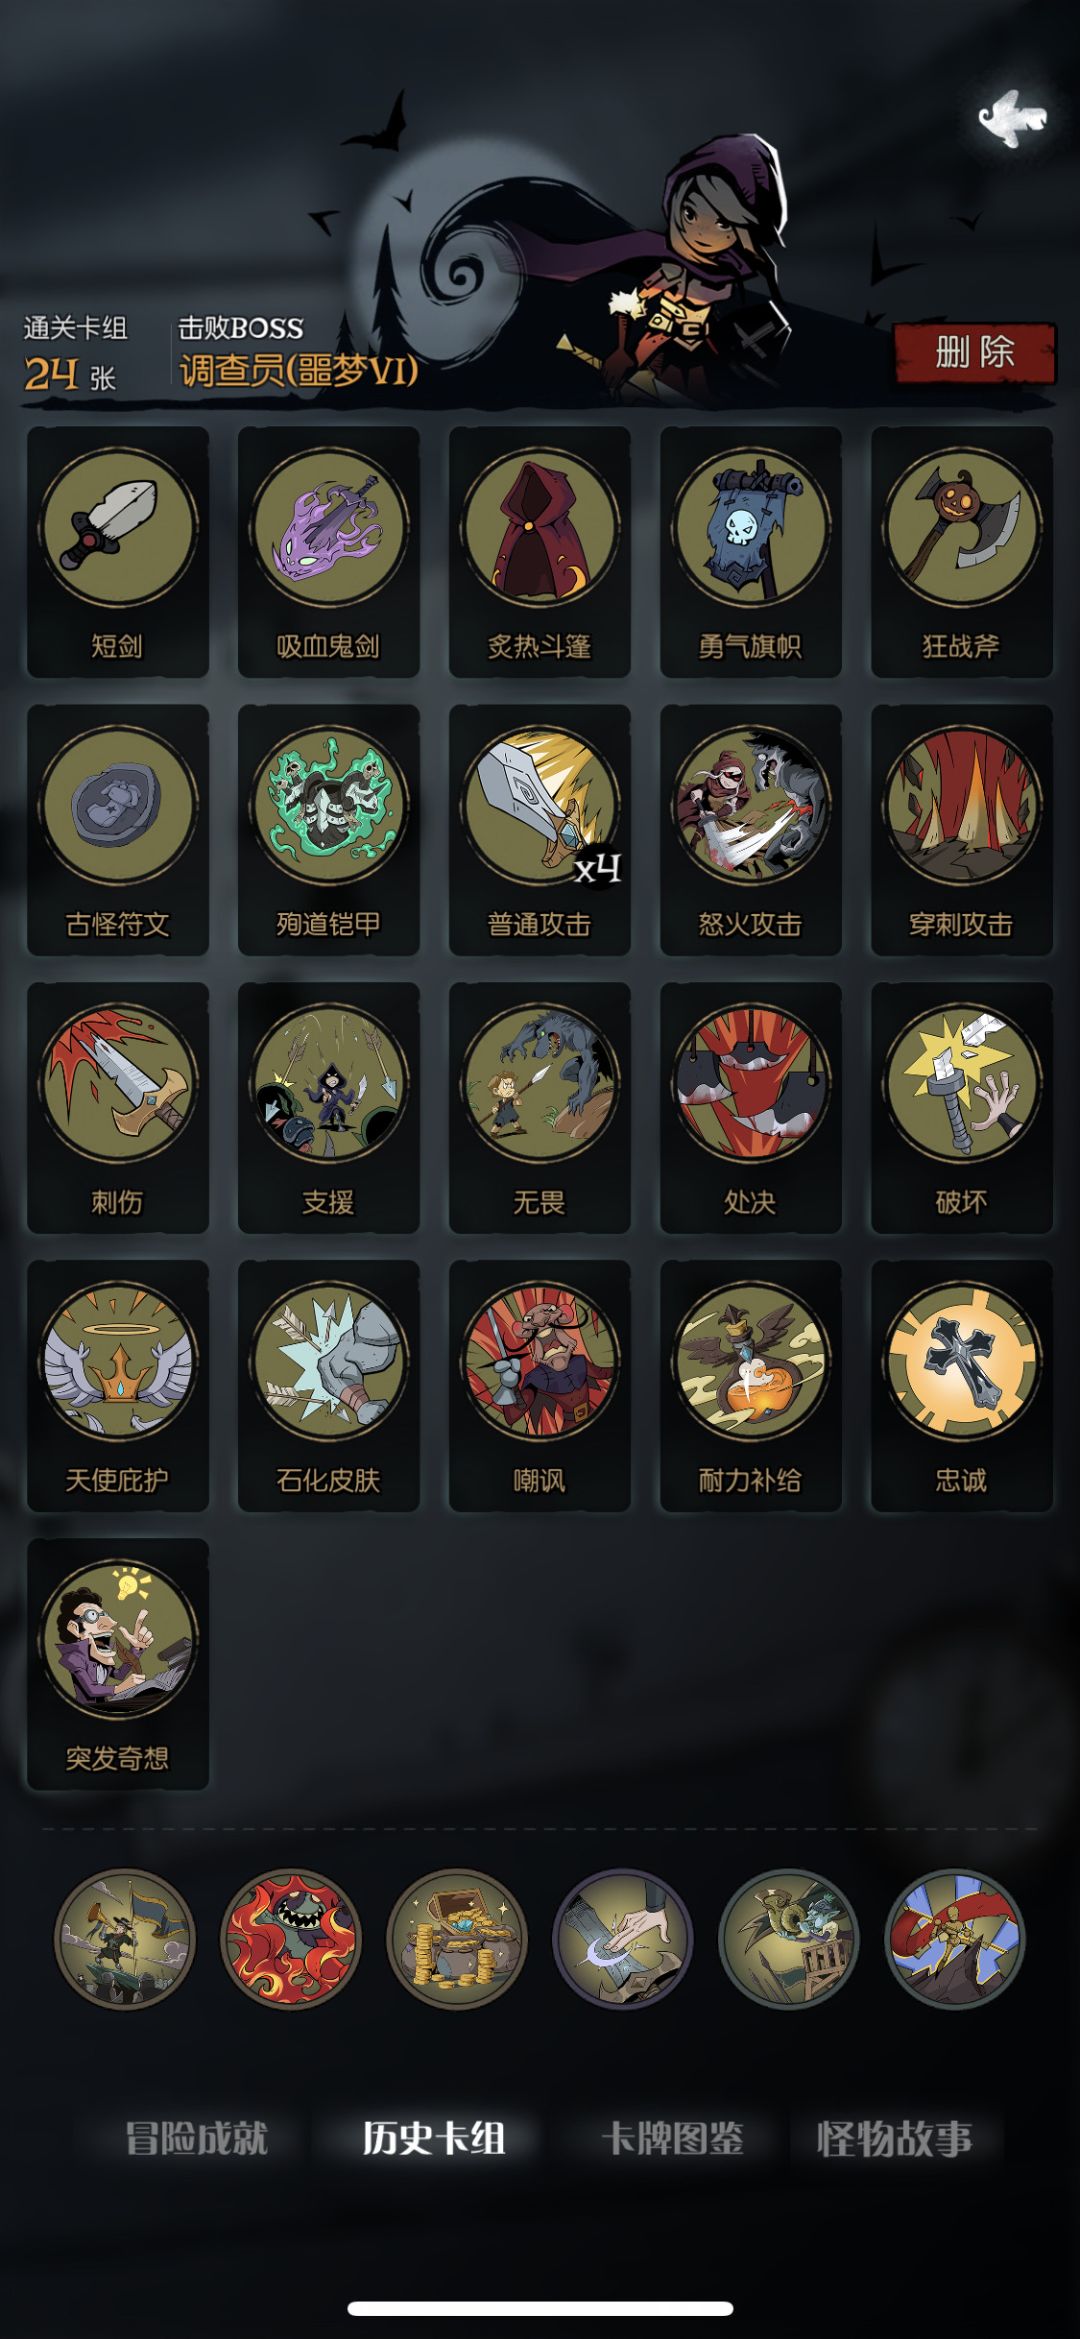This screenshot has width=1080, height=2339.
Task: Tap the white ghost icon at top right
Action: [1012, 119]
